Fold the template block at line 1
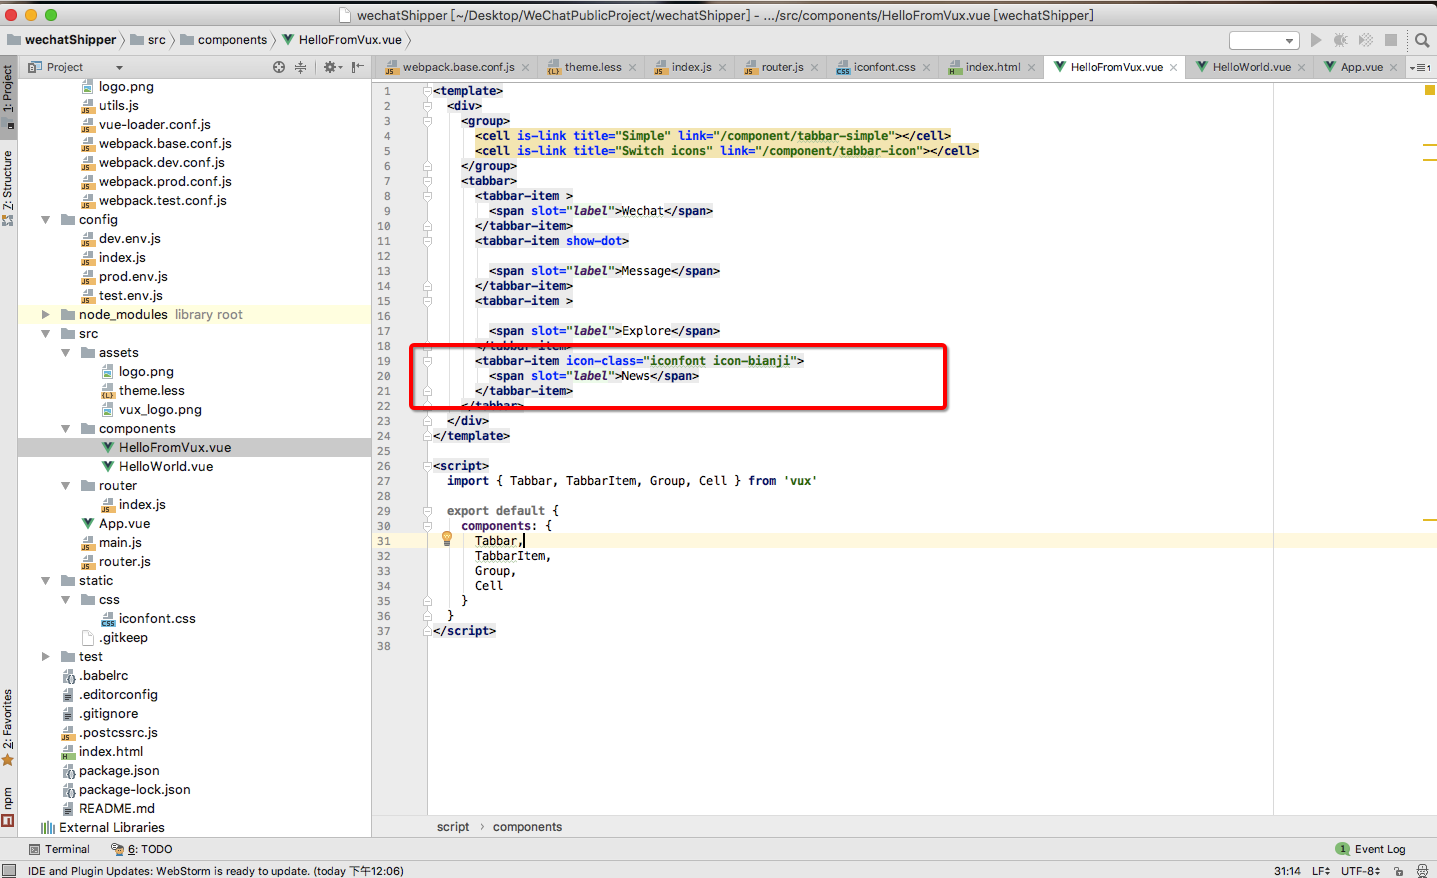 tap(427, 90)
